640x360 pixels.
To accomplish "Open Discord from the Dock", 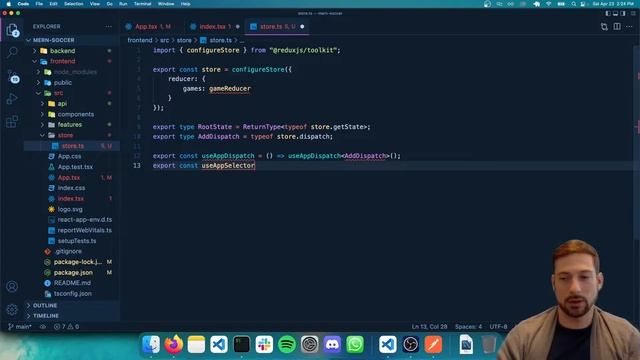I will [332, 344].
